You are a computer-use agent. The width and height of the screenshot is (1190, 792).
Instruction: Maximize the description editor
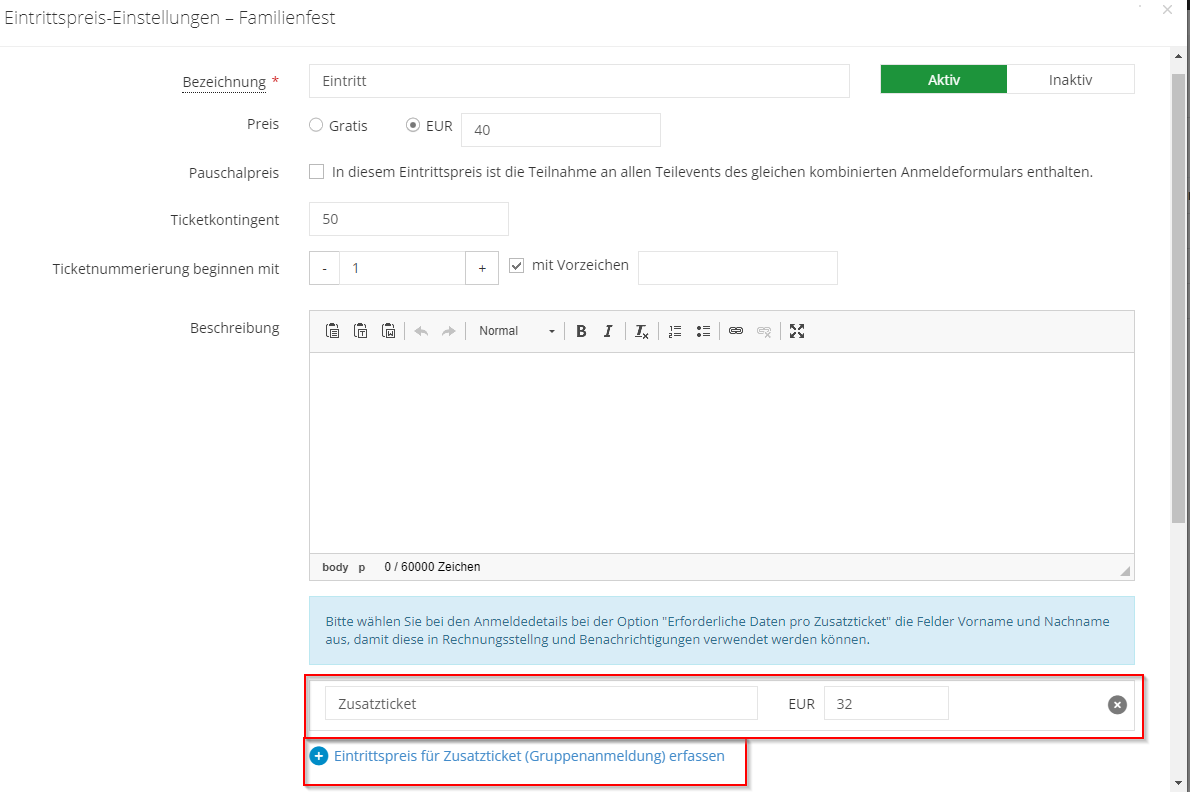797,331
